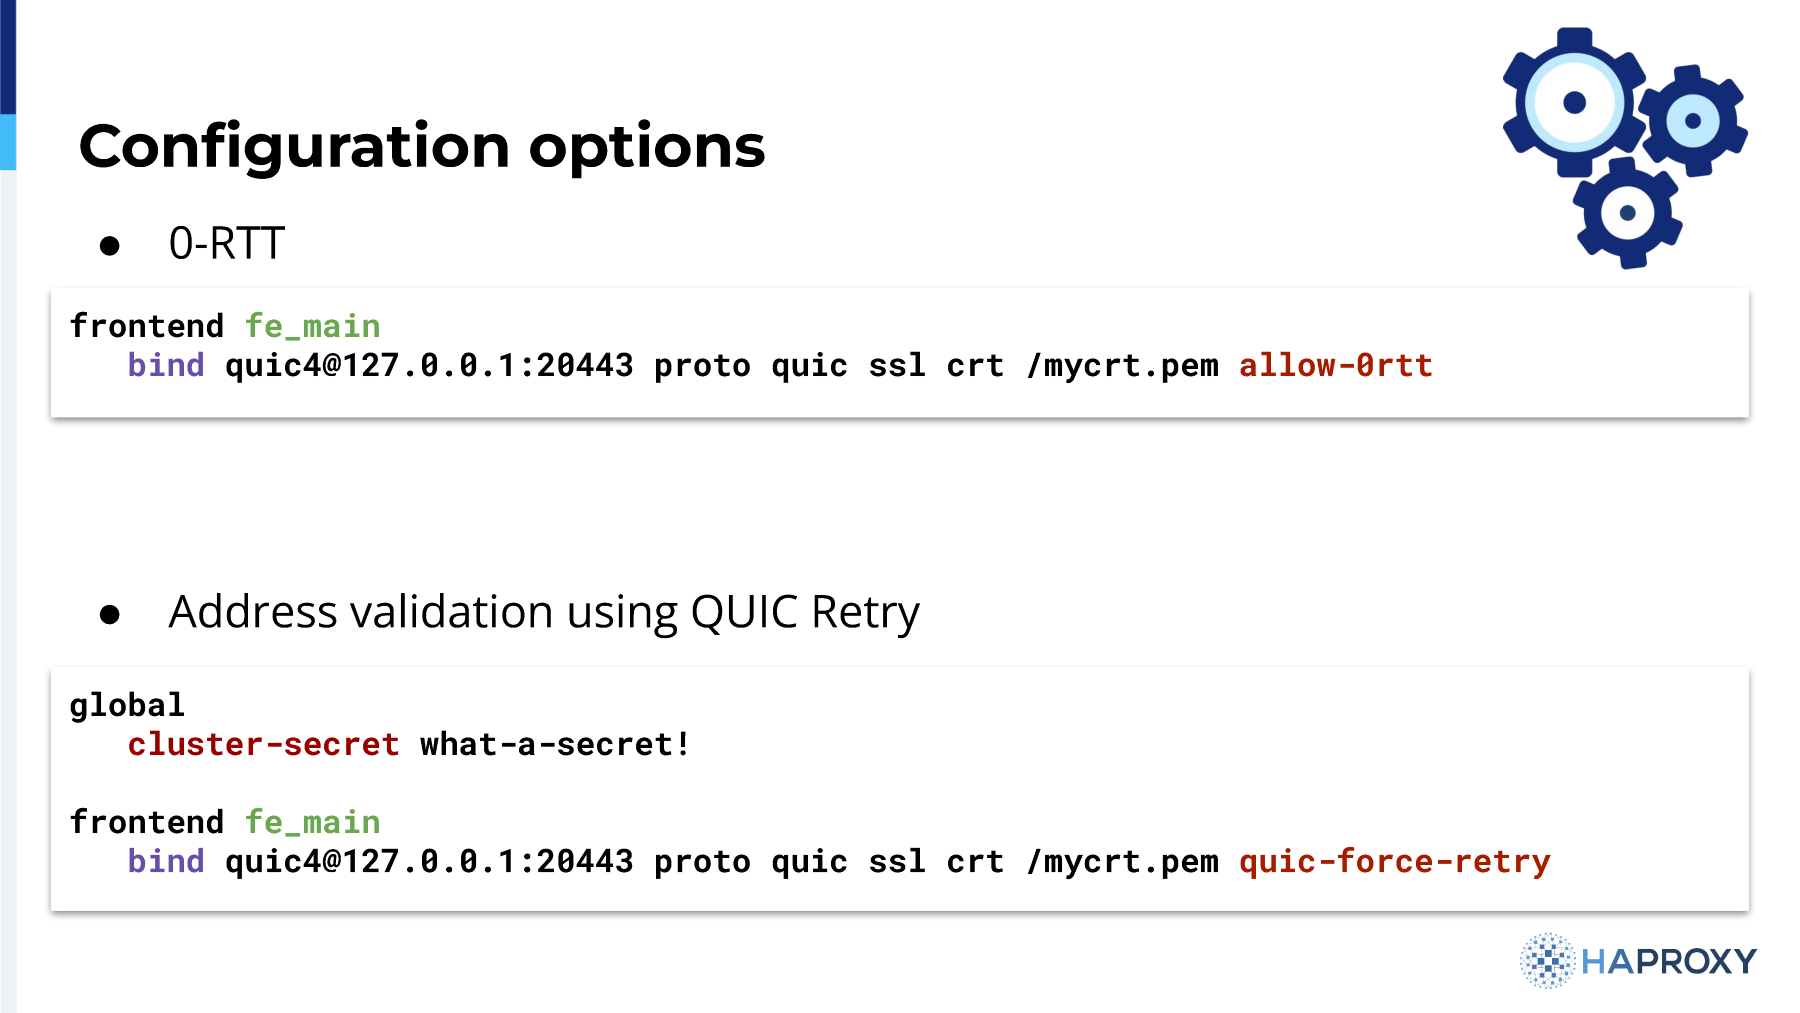Image resolution: width=1800 pixels, height=1013 pixels.
Task: Click the 0-RTT bullet text
Action: pyautogui.click(x=227, y=244)
